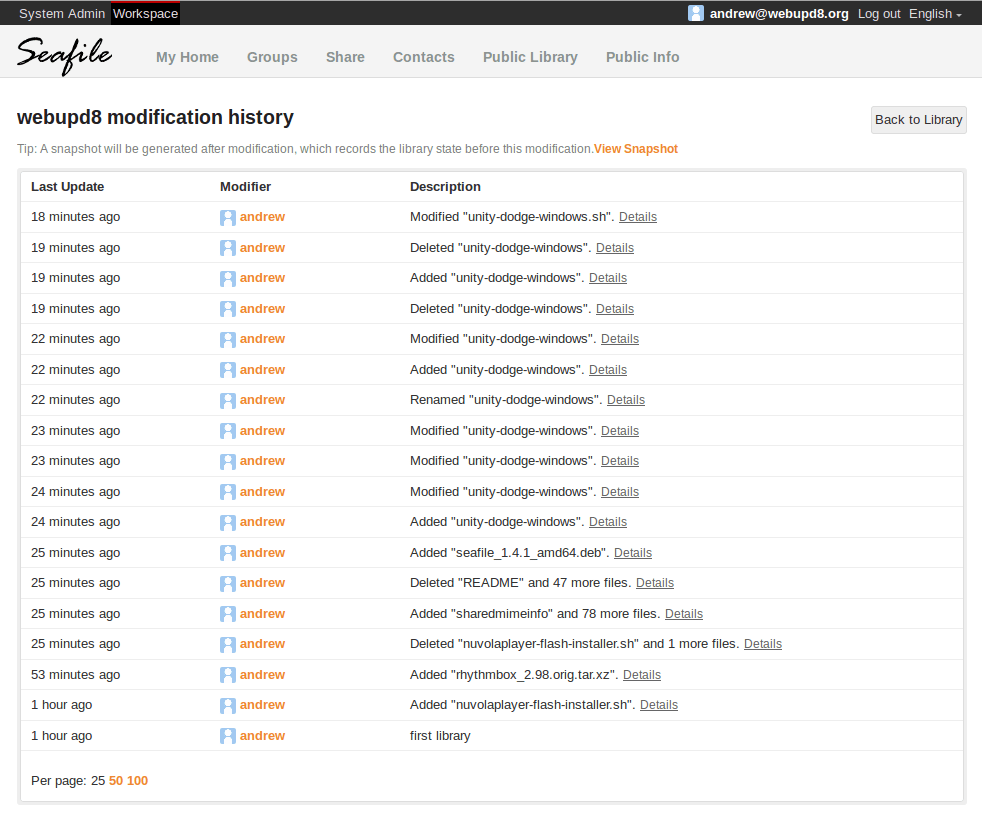
Task: Click avatar icon in the 53 minutes ago row
Action: [x=228, y=675]
